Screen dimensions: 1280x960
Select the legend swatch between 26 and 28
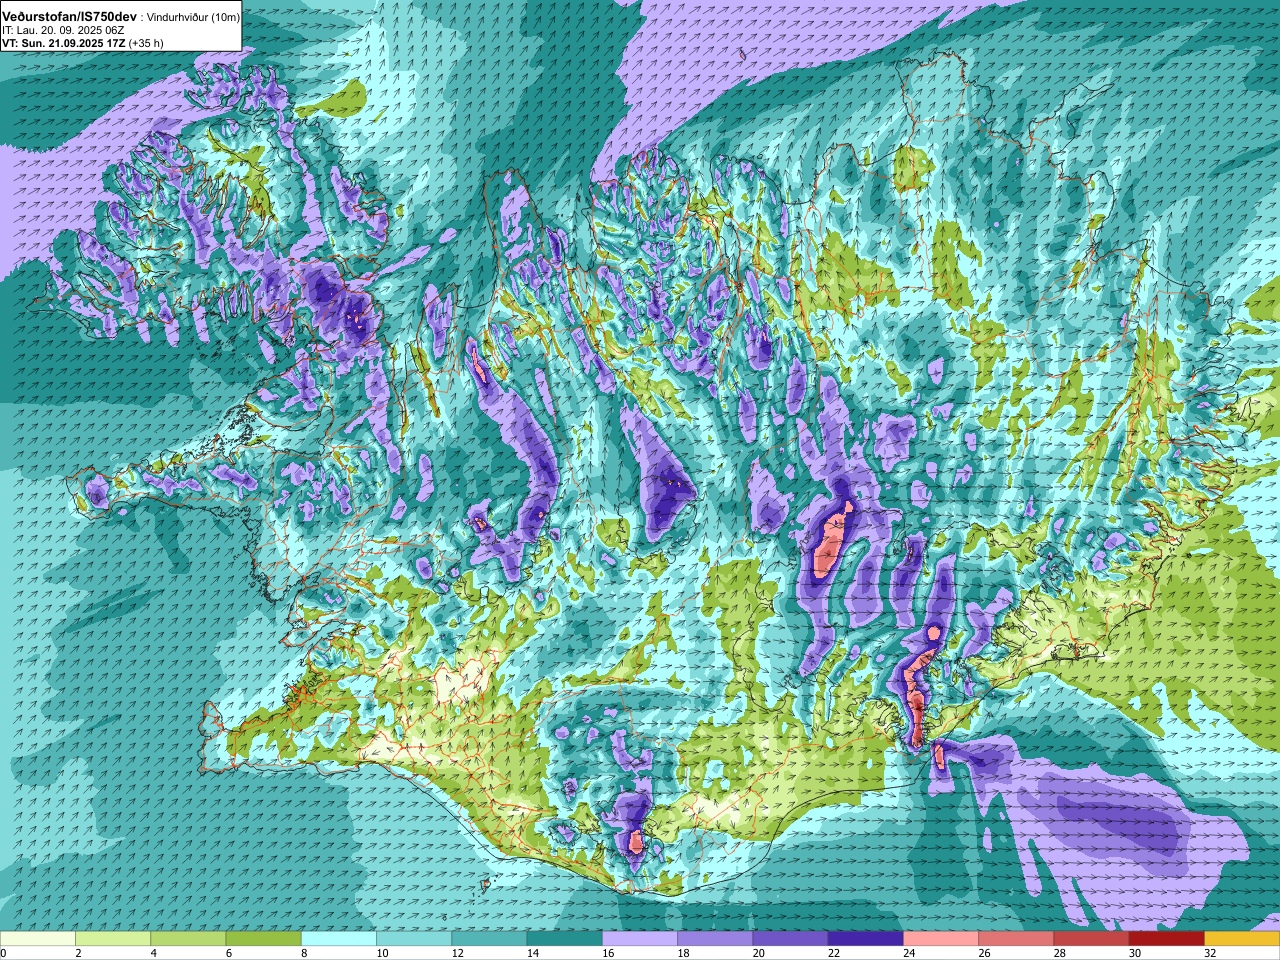coord(1016,939)
